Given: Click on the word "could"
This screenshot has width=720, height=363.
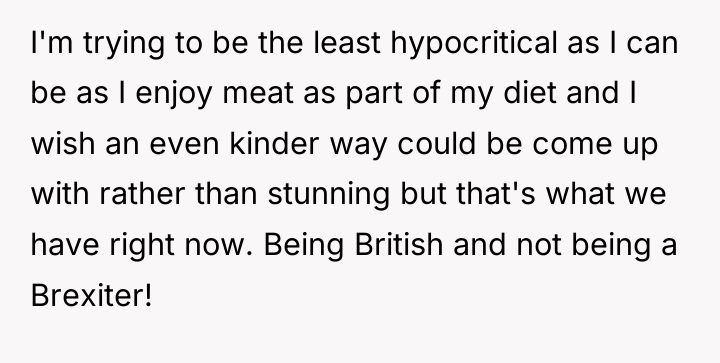Looking at the screenshot, I should [x=436, y=143].
